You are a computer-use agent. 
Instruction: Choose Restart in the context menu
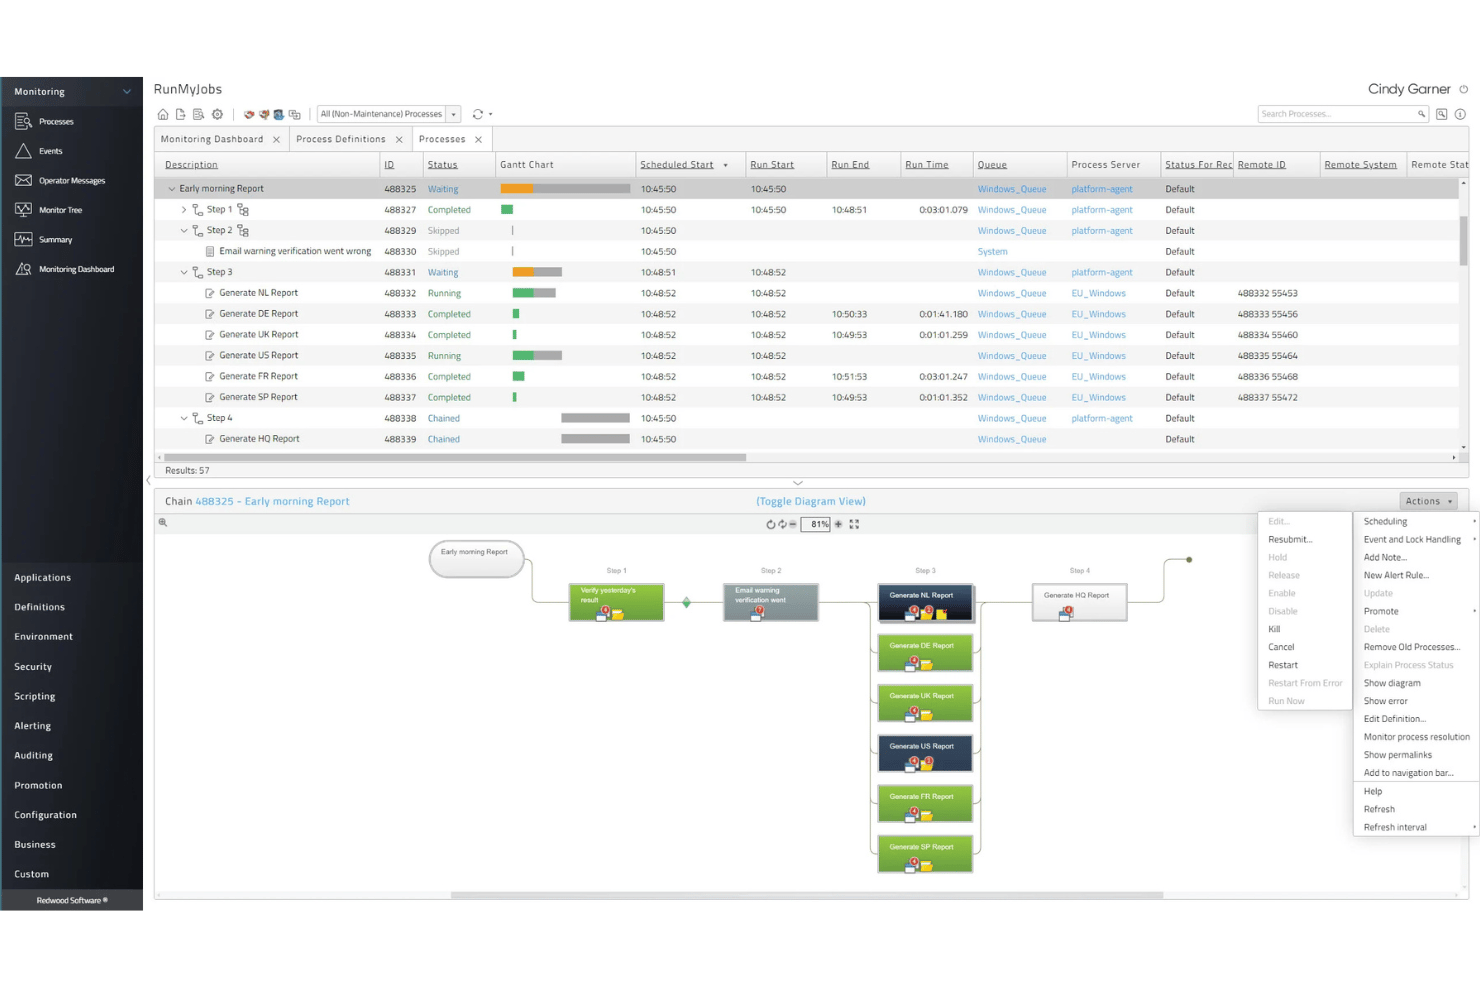coord(1283,665)
